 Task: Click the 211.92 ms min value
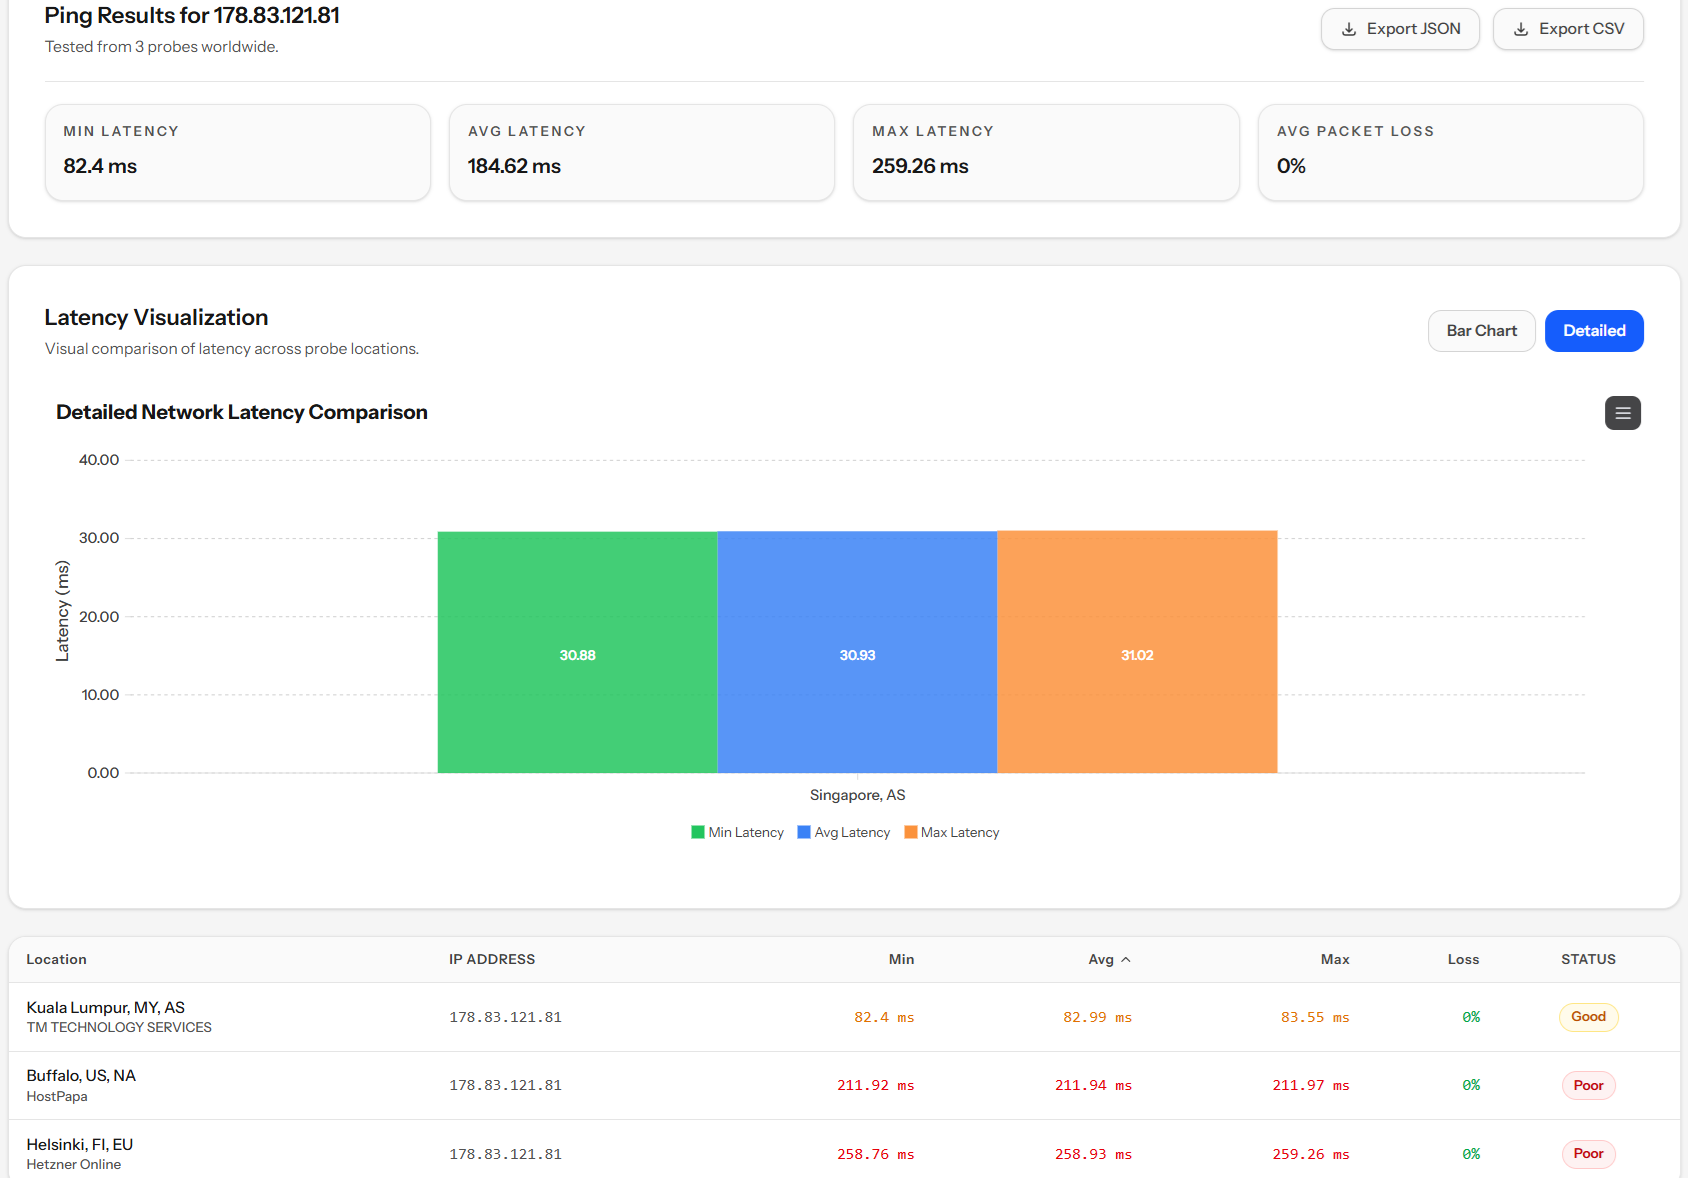[875, 1086]
